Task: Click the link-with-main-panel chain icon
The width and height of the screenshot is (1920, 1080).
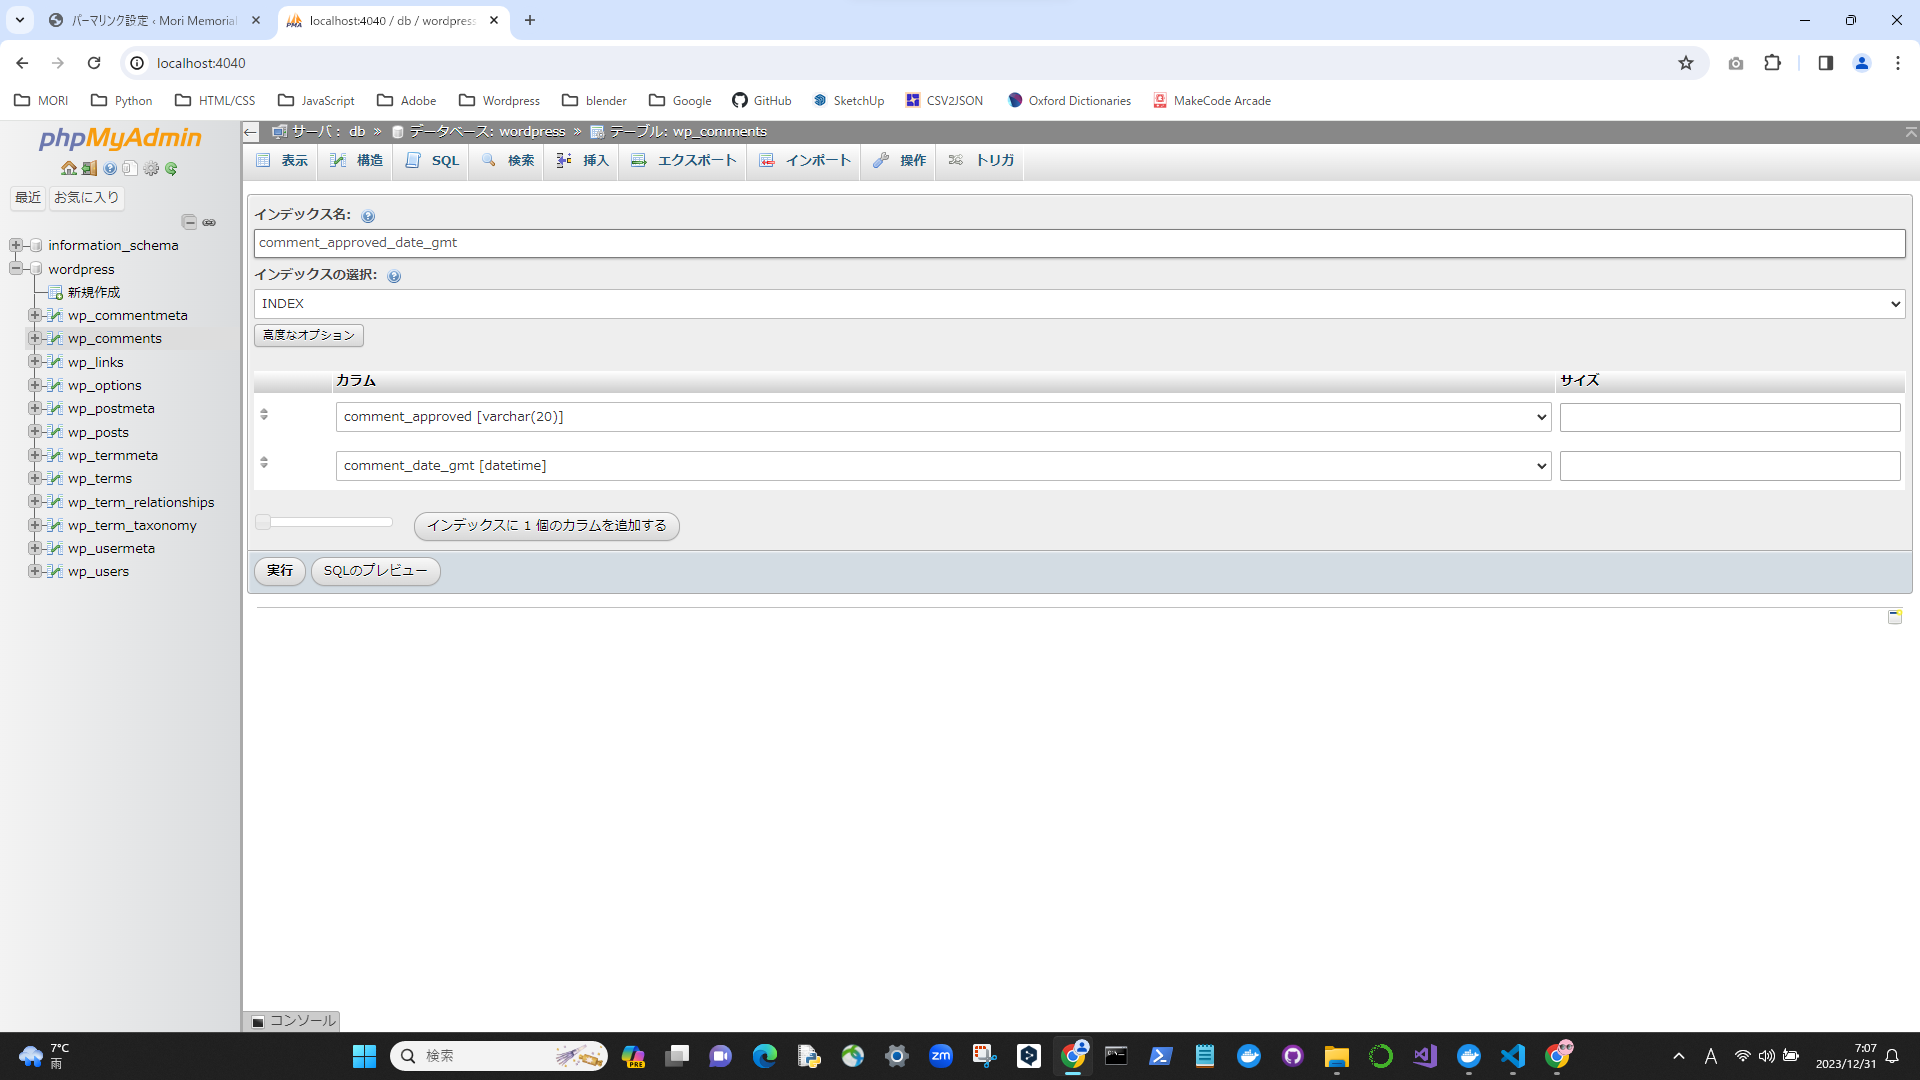Action: click(209, 222)
